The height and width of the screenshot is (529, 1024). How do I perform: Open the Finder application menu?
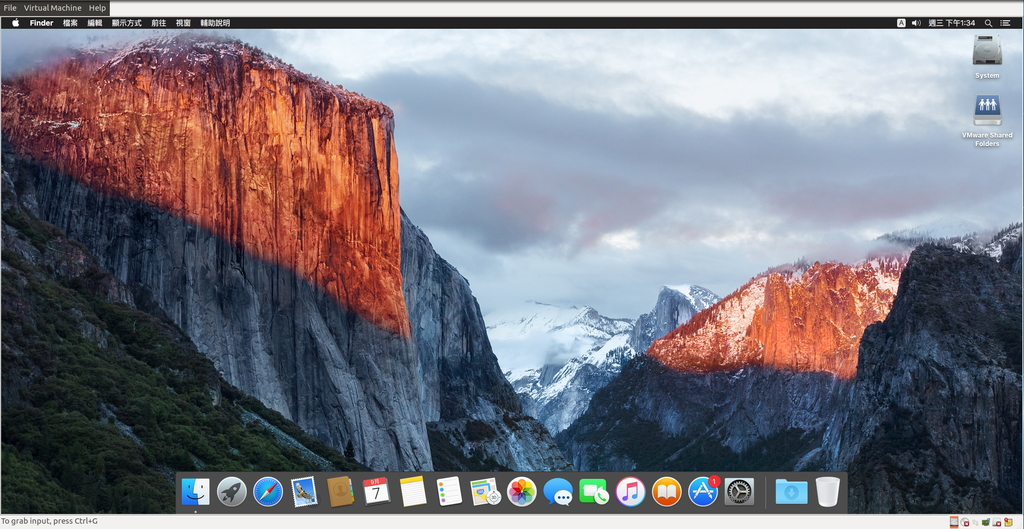pos(41,23)
